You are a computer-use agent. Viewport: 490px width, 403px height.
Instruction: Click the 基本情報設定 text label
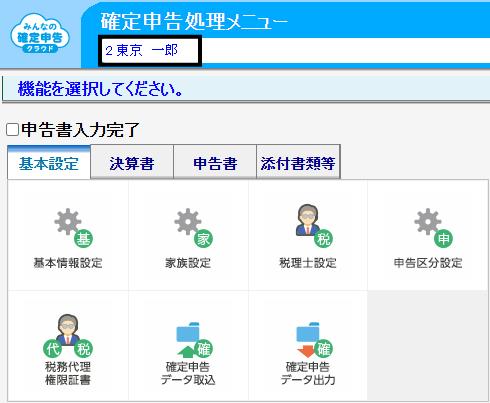pos(68,263)
